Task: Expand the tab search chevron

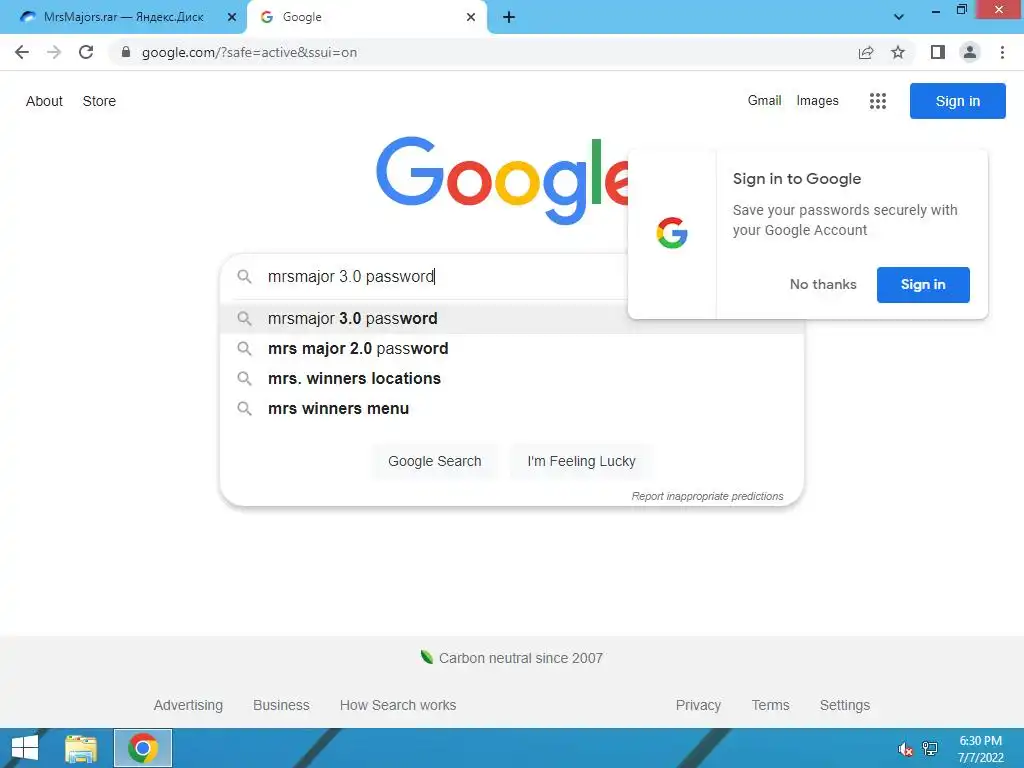Action: click(899, 17)
